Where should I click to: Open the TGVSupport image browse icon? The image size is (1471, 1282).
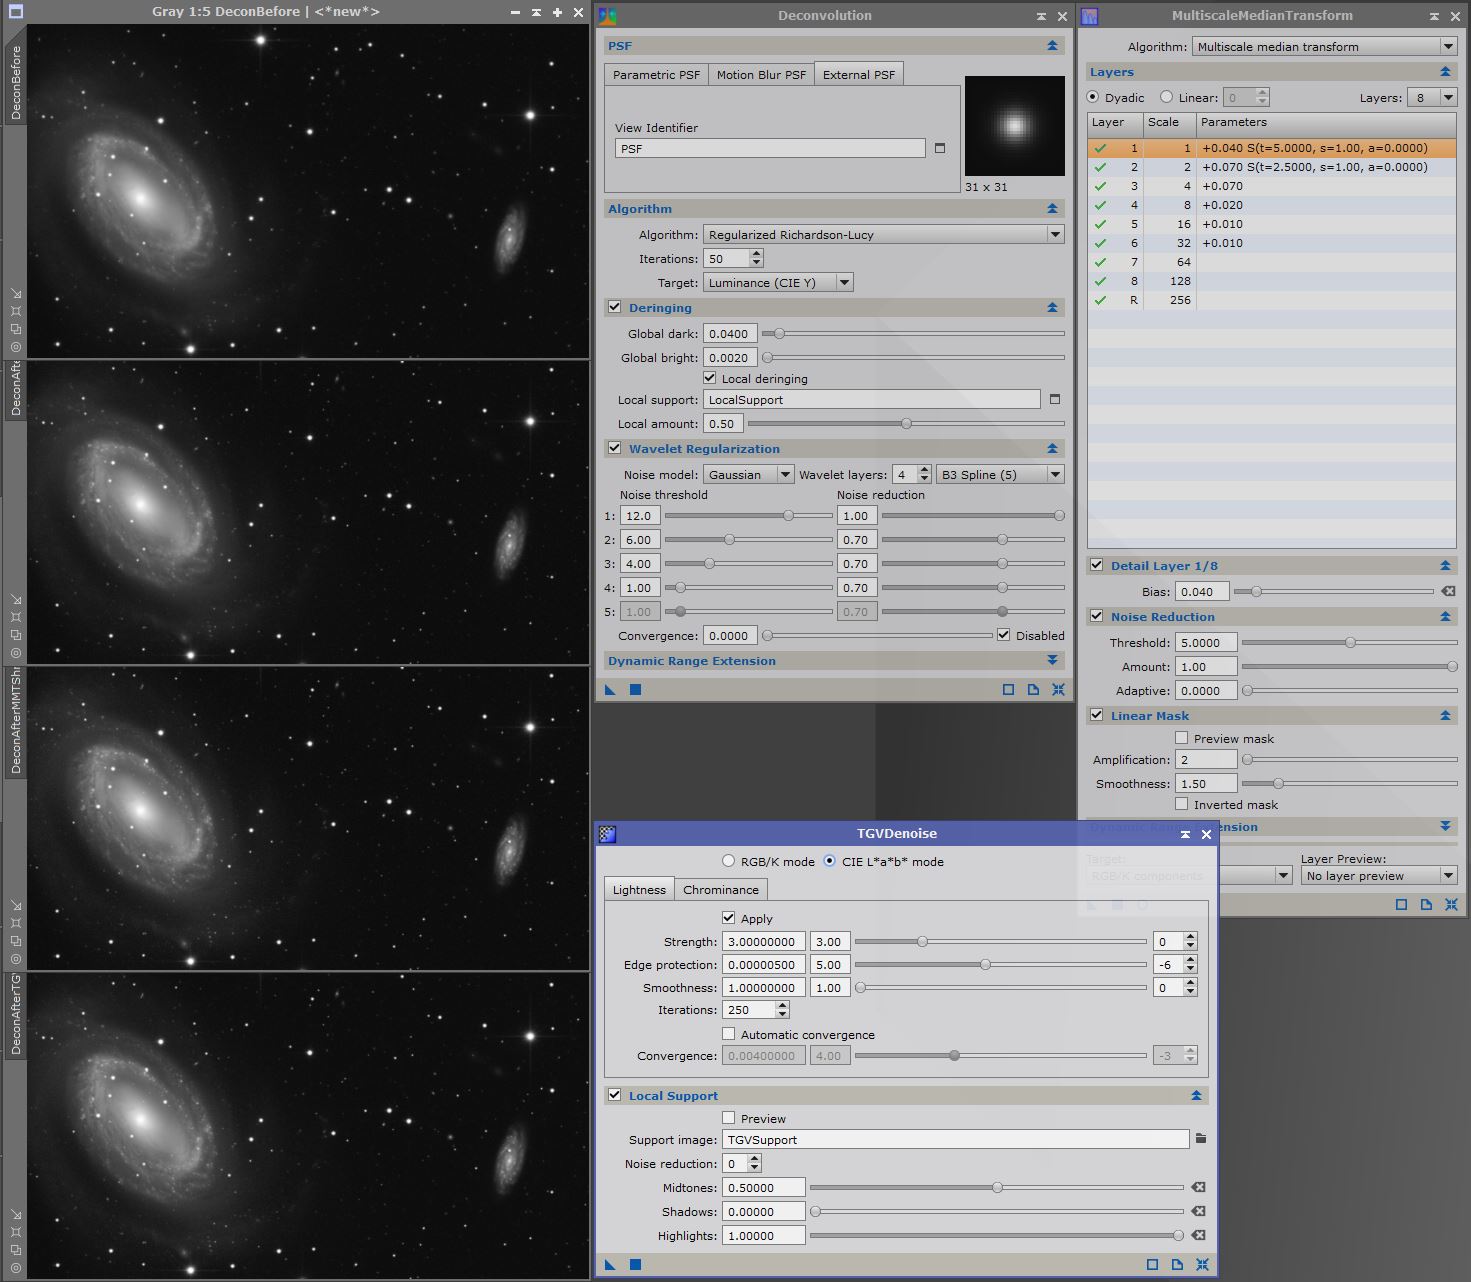[1200, 1139]
